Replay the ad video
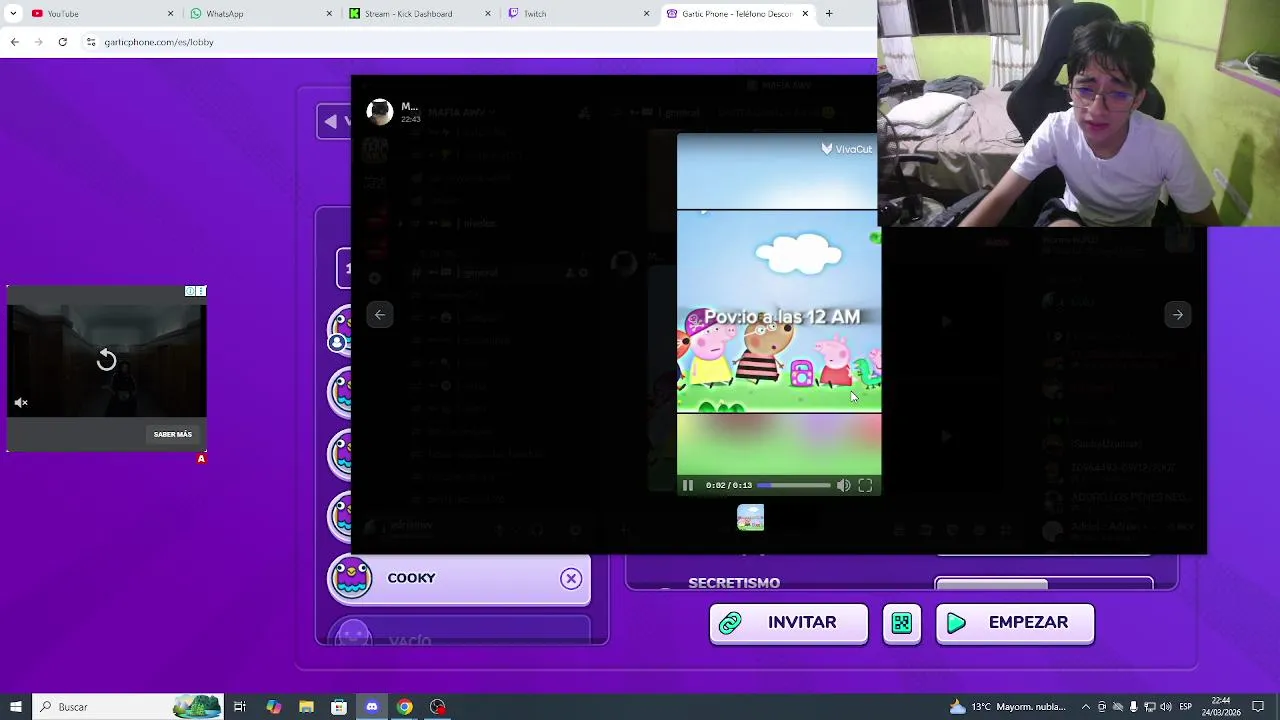 tap(106, 360)
